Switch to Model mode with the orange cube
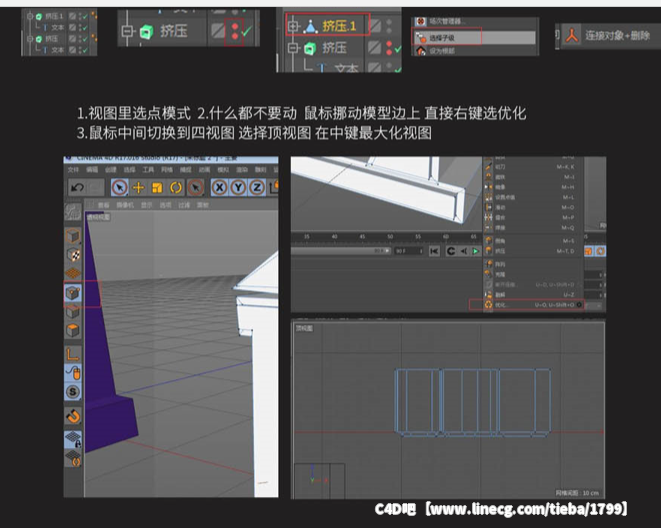661x528 pixels. (x=73, y=236)
